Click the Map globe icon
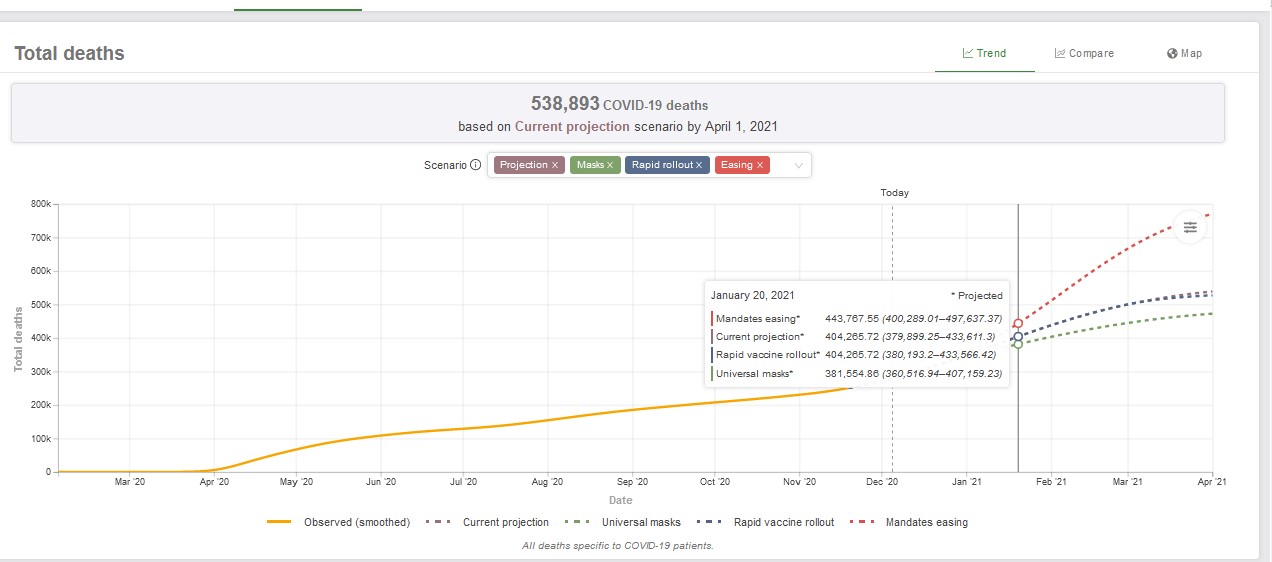The height and width of the screenshot is (562, 1272). point(1172,54)
